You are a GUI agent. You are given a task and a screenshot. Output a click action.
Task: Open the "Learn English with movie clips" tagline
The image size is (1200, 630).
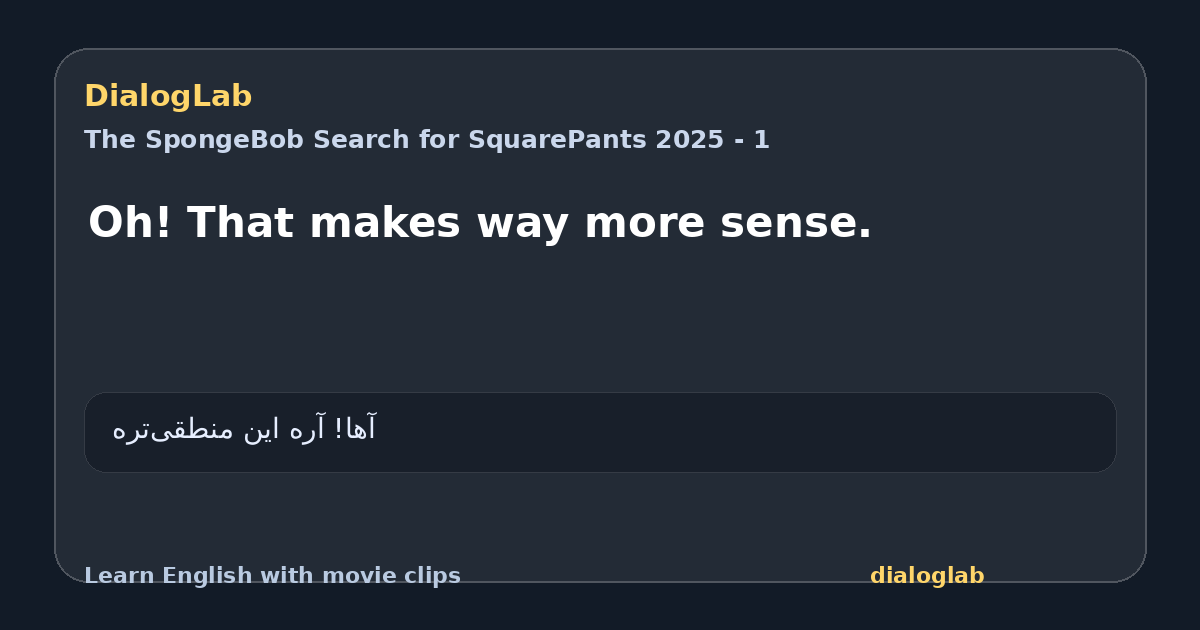[x=272, y=576]
